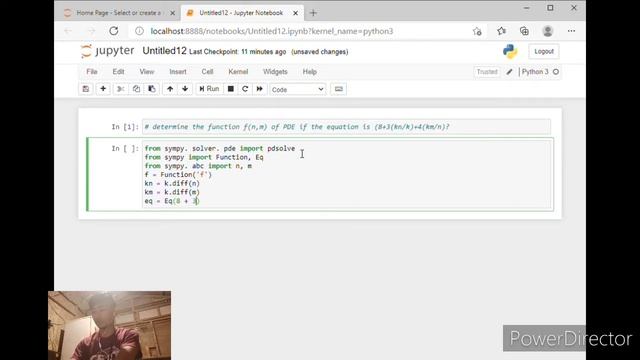Screen dimensions: 640x360
Task: Click the 'from sympy. solver. pde import pdsolve' line
Action: click(x=220, y=149)
